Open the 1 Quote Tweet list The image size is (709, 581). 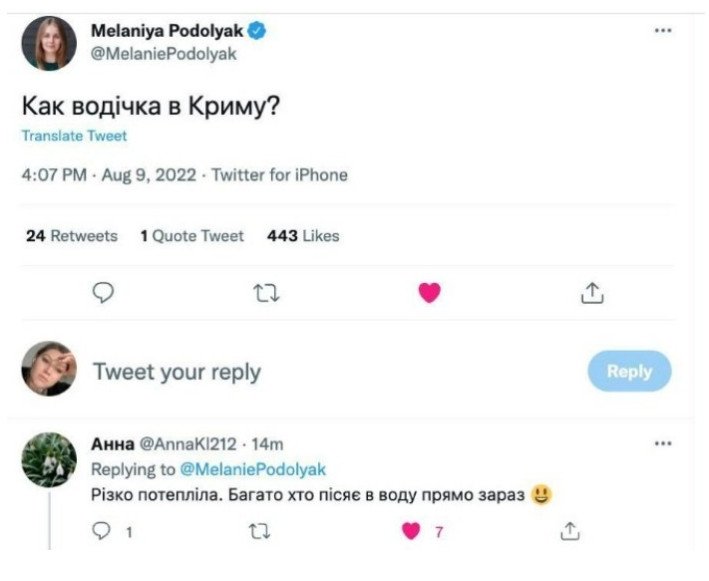click(x=192, y=236)
